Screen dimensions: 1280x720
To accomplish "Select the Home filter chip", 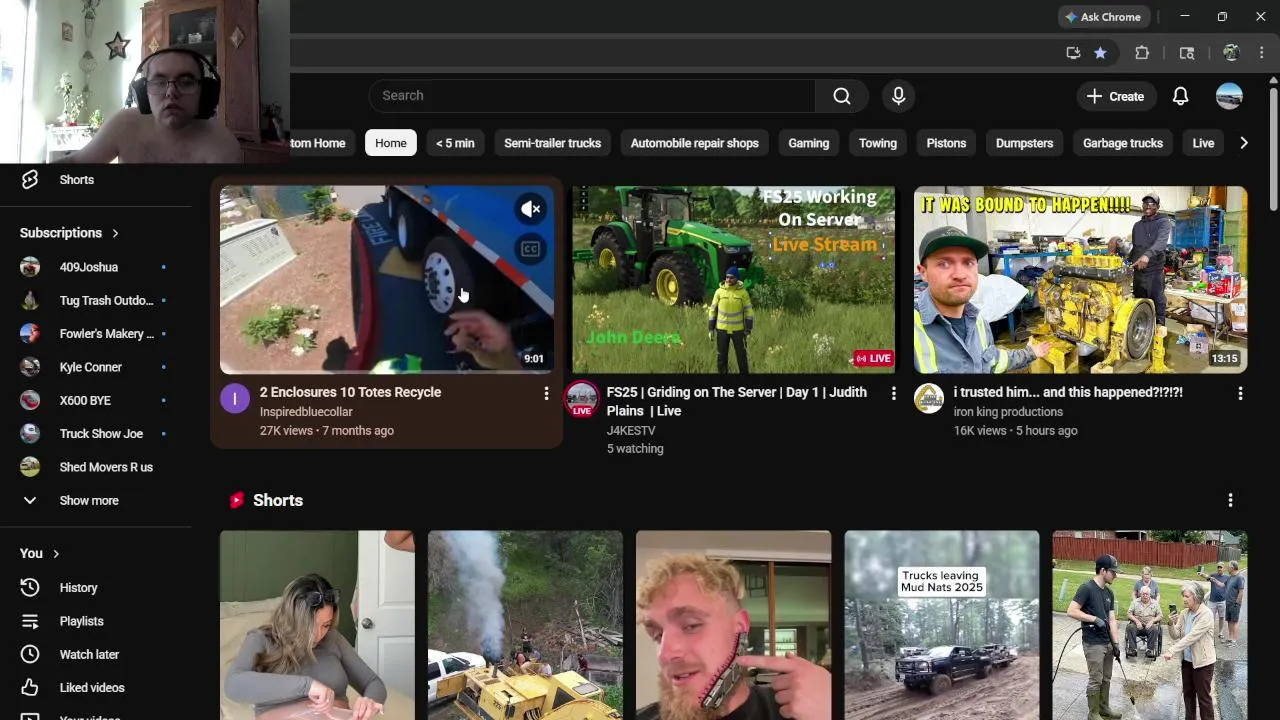I will [x=391, y=143].
